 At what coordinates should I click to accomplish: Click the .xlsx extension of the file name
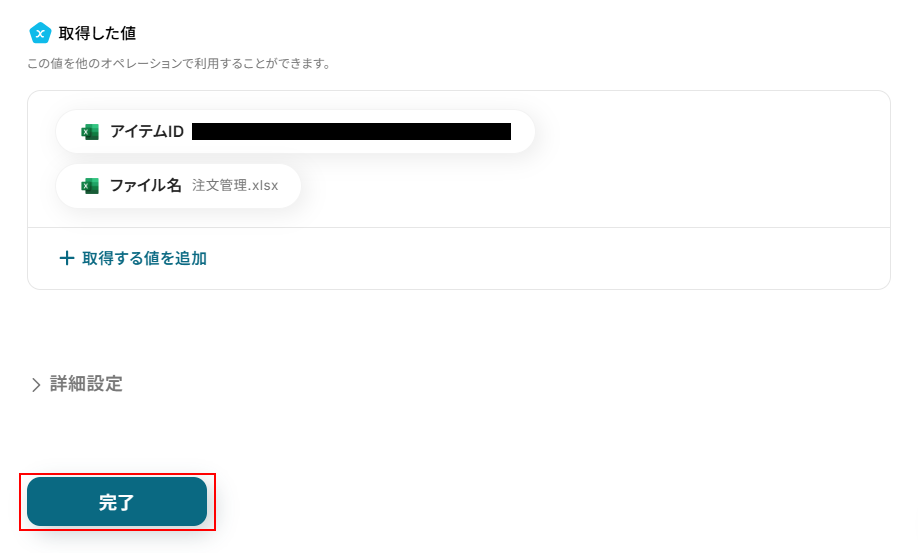(264, 186)
